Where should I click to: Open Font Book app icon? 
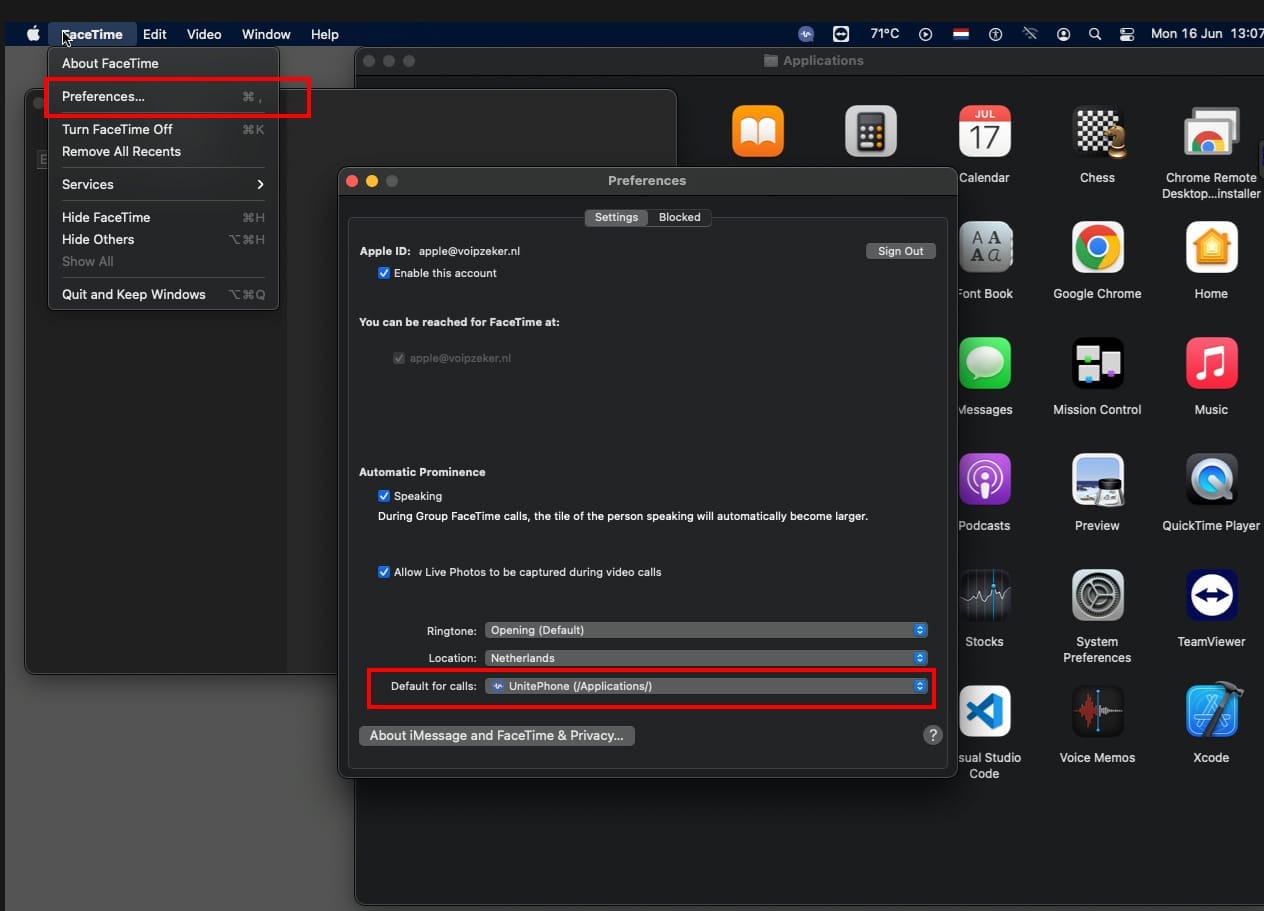click(984, 247)
